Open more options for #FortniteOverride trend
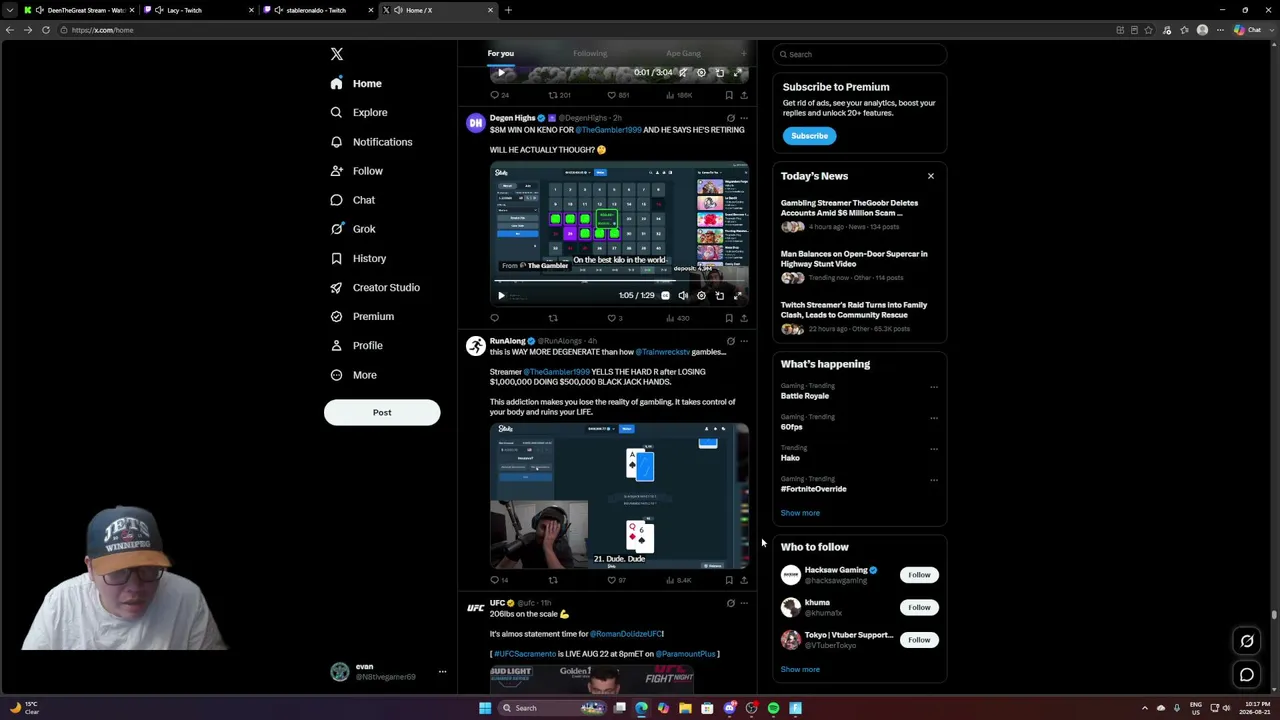1280x720 pixels. pos(934,480)
